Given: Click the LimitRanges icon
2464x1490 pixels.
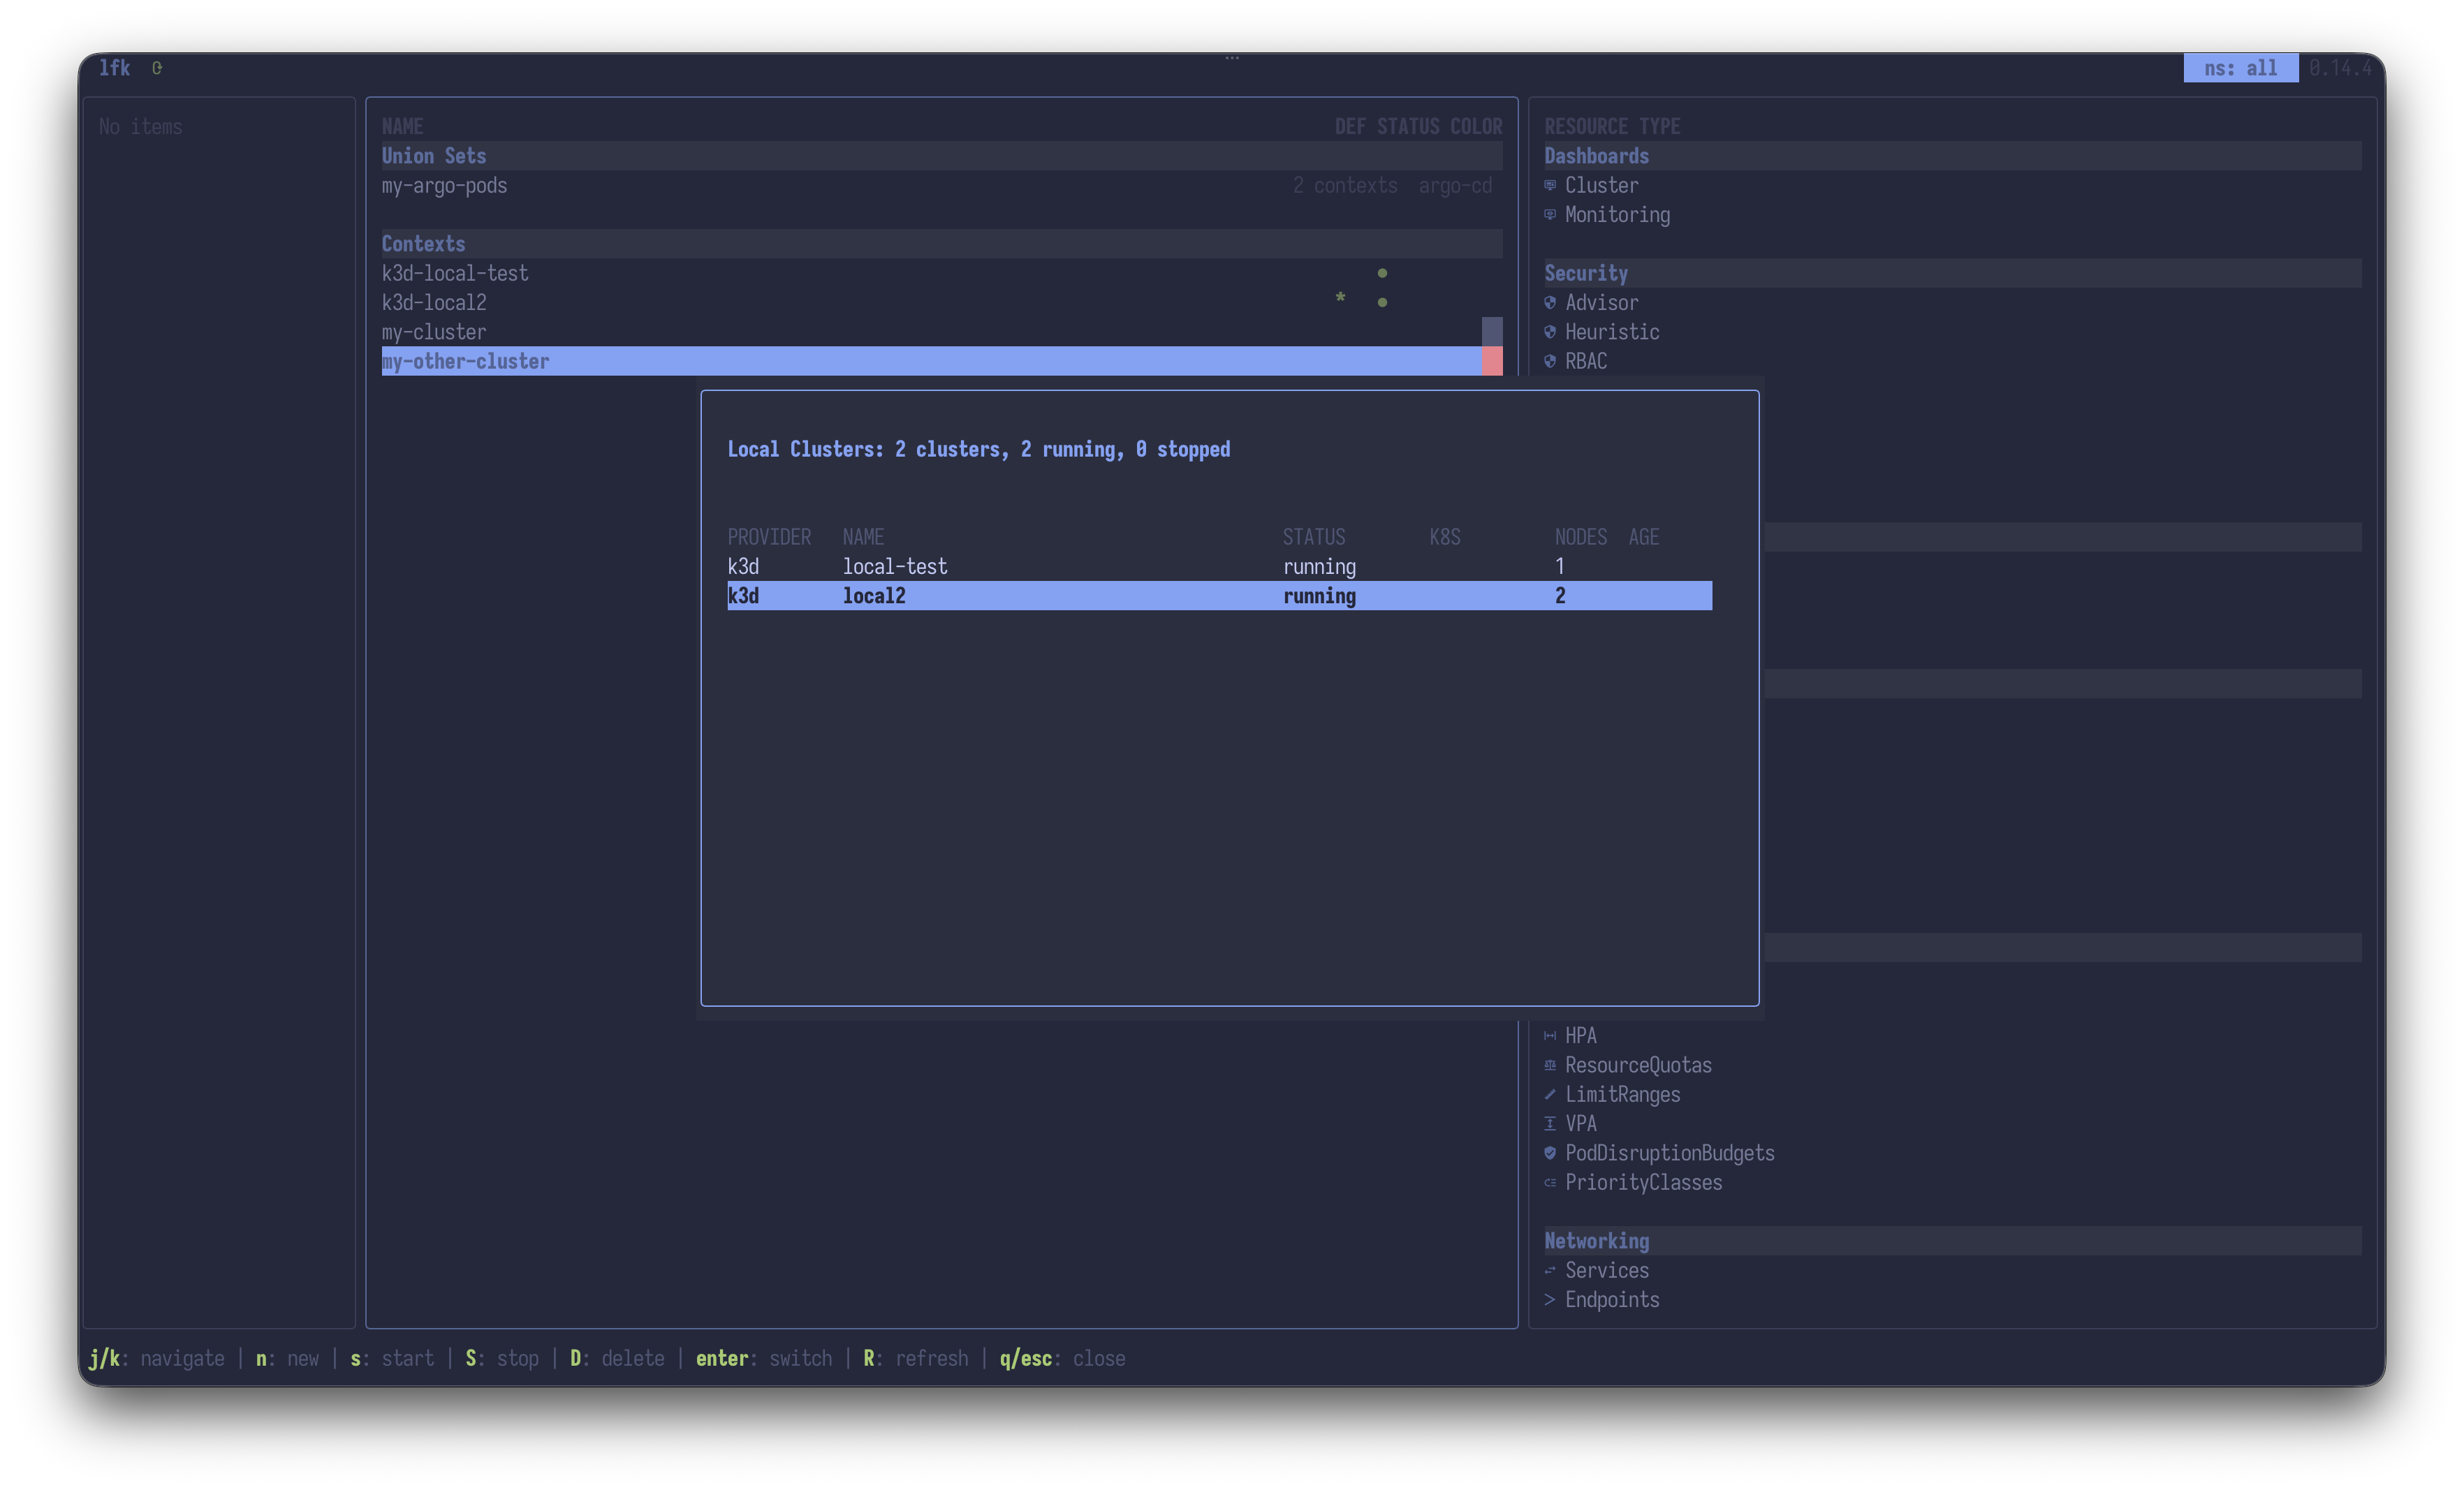Looking at the screenshot, I should point(1550,1094).
